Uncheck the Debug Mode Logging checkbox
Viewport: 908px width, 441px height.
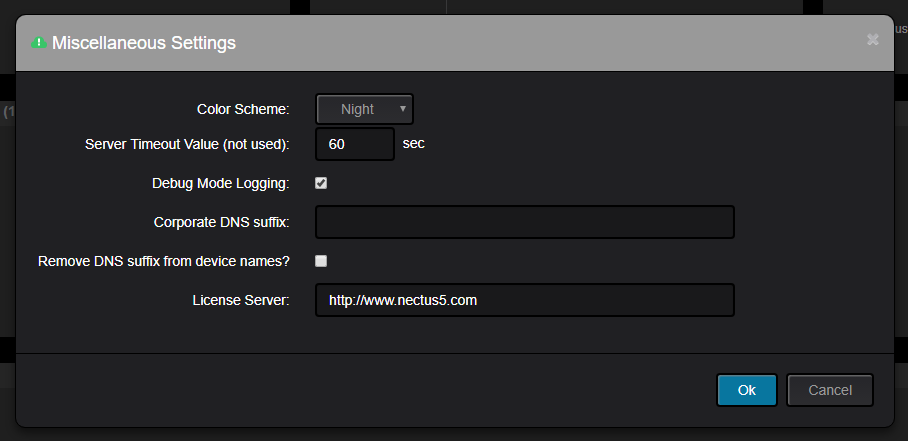click(x=321, y=183)
